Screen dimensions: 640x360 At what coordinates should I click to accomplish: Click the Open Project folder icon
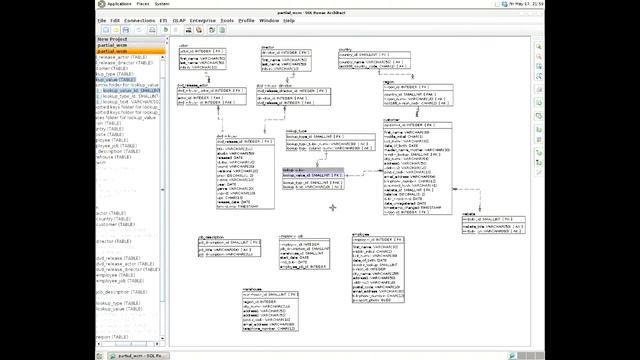click(116, 30)
